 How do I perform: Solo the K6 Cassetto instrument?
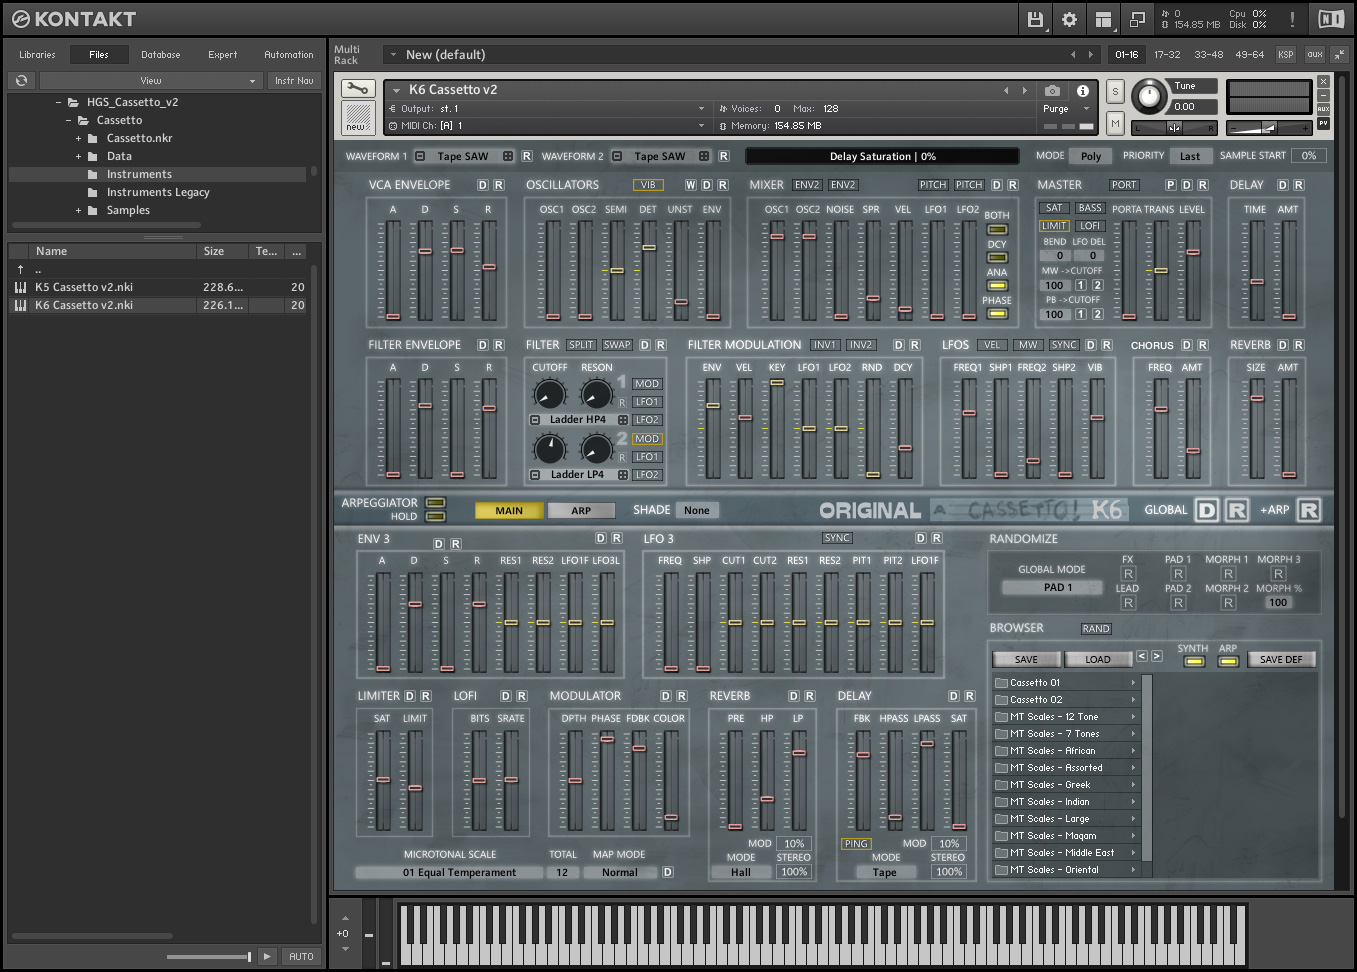click(x=1115, y=91)
